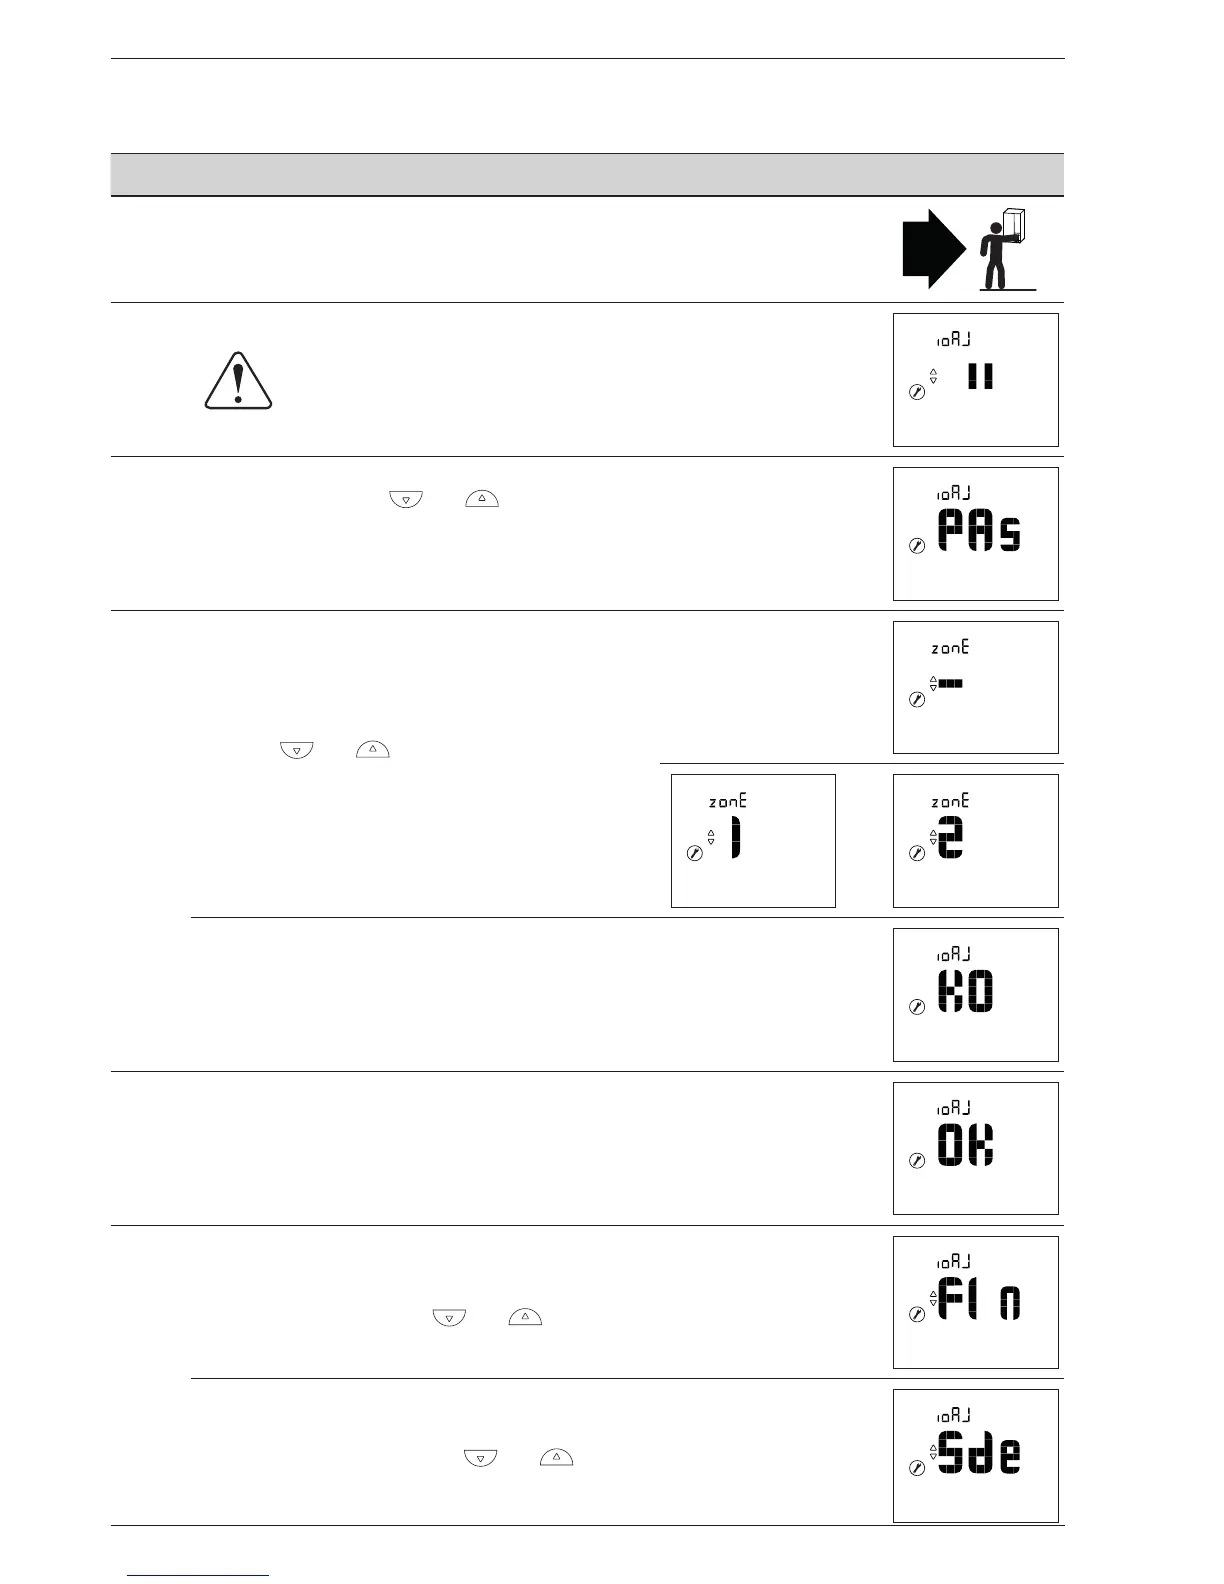Select the zone 1 display image
Viewport: 1224px width, 1584px height.
click(753, 841)
